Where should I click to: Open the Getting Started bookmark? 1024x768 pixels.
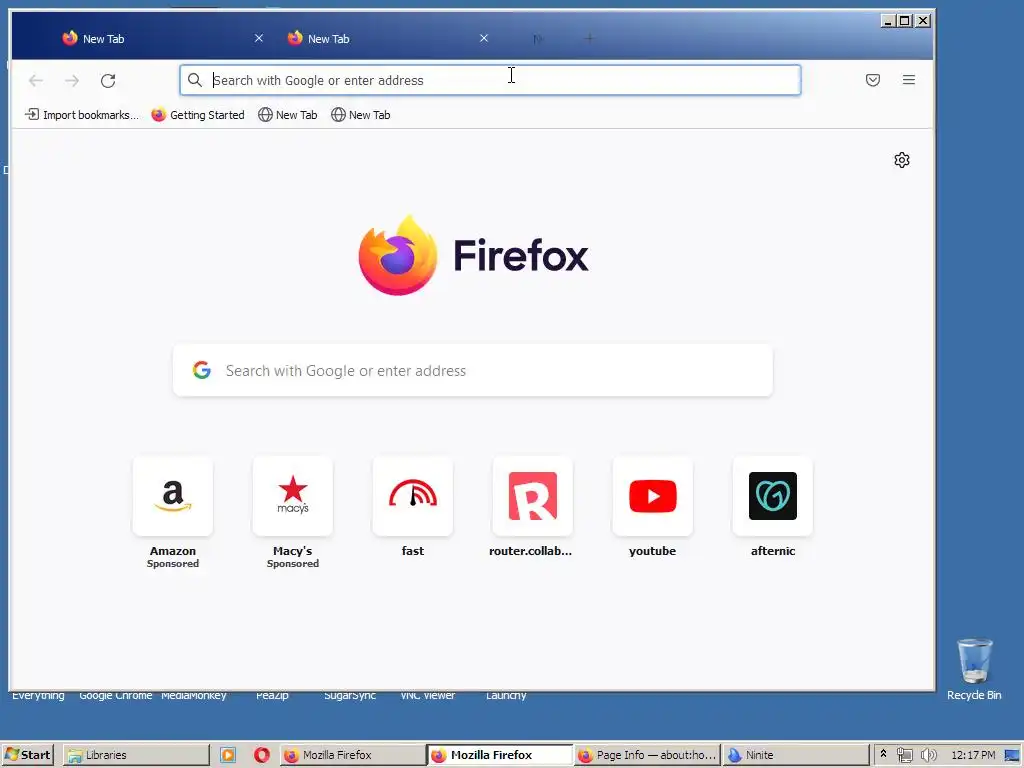coord(198,115)
